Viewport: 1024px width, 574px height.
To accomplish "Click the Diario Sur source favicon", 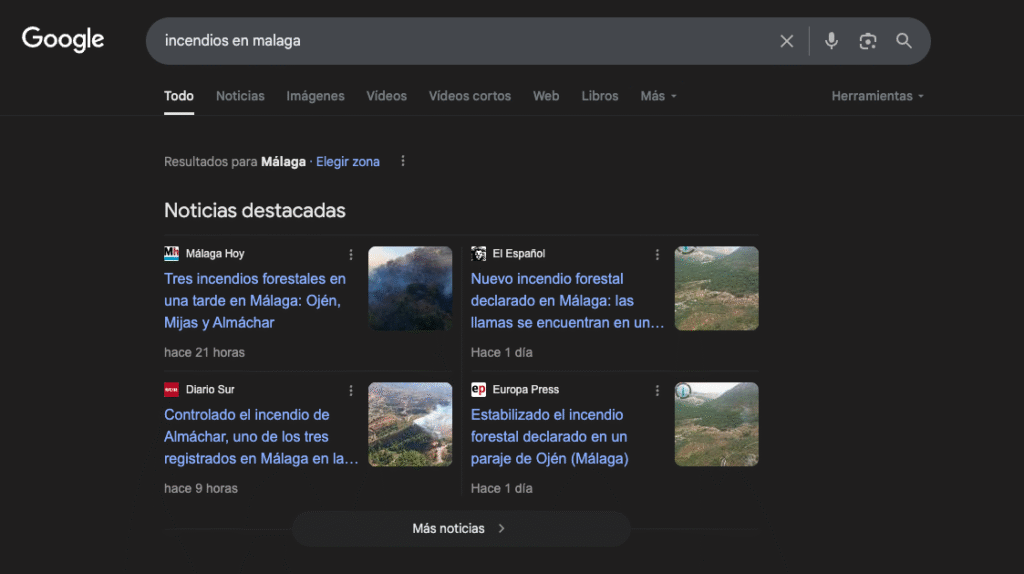I will click(x=171, y=389).
